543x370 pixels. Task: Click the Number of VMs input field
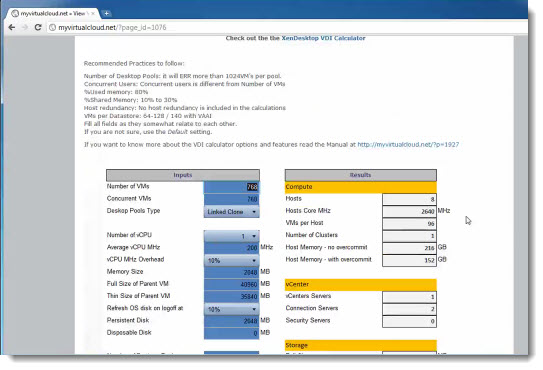[x=231, y=187]
